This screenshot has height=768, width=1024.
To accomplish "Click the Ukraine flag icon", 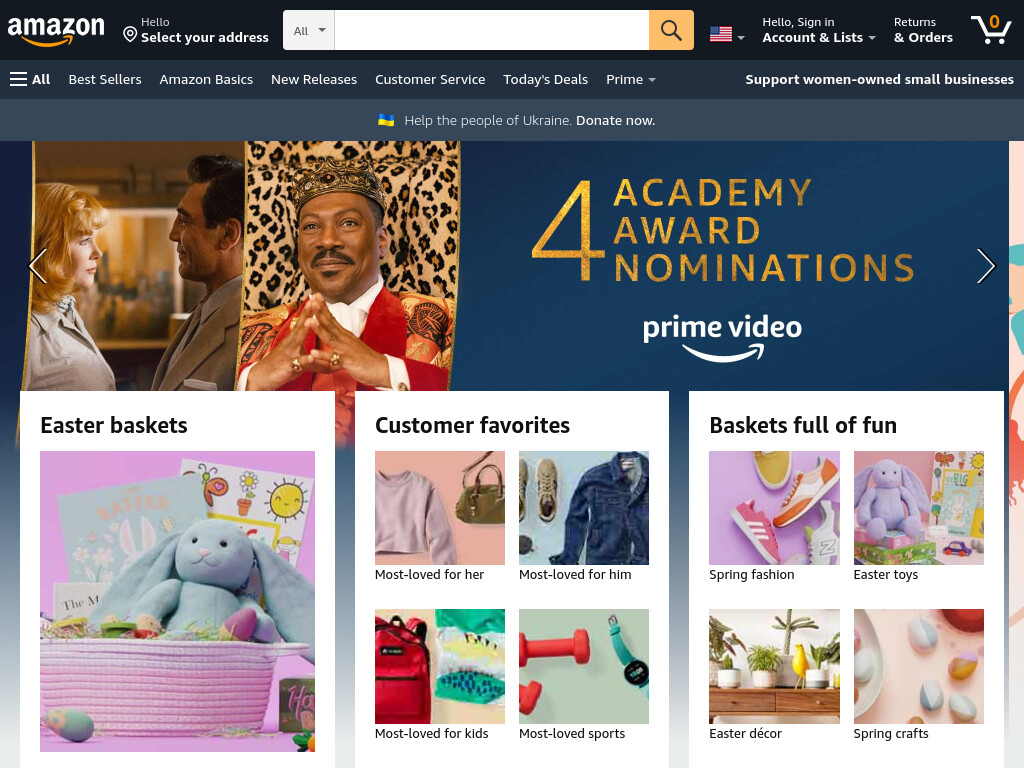I will (386, 120).
